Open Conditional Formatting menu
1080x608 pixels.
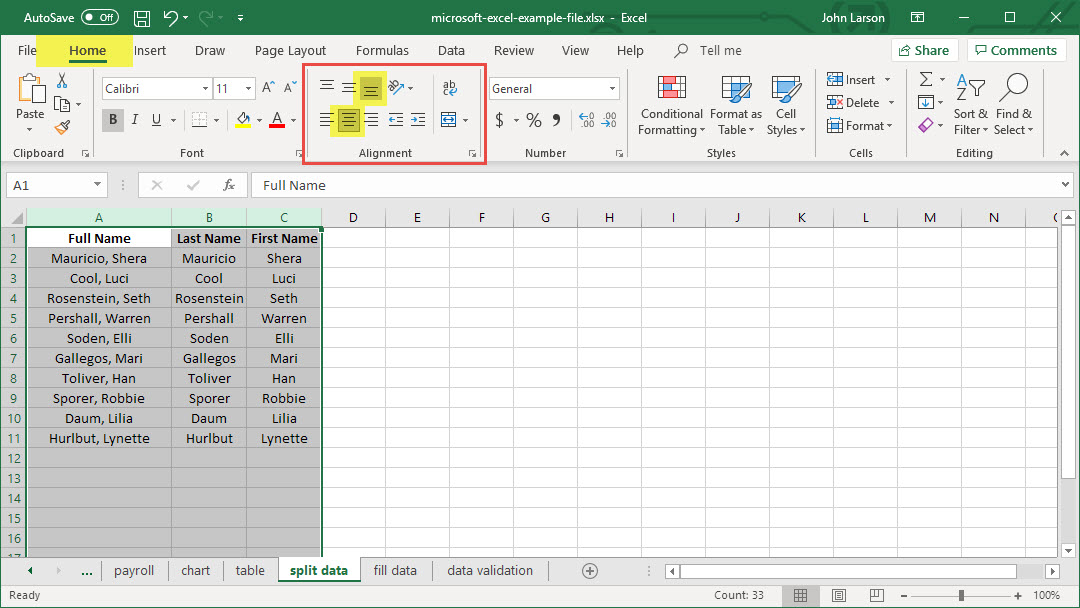click(672, 105)
